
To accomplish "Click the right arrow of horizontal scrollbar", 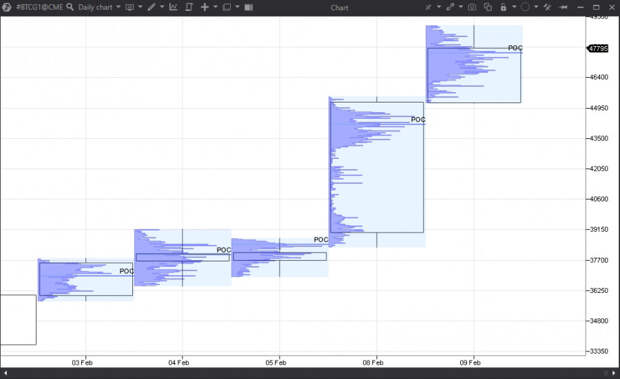I will pos(614,373).
